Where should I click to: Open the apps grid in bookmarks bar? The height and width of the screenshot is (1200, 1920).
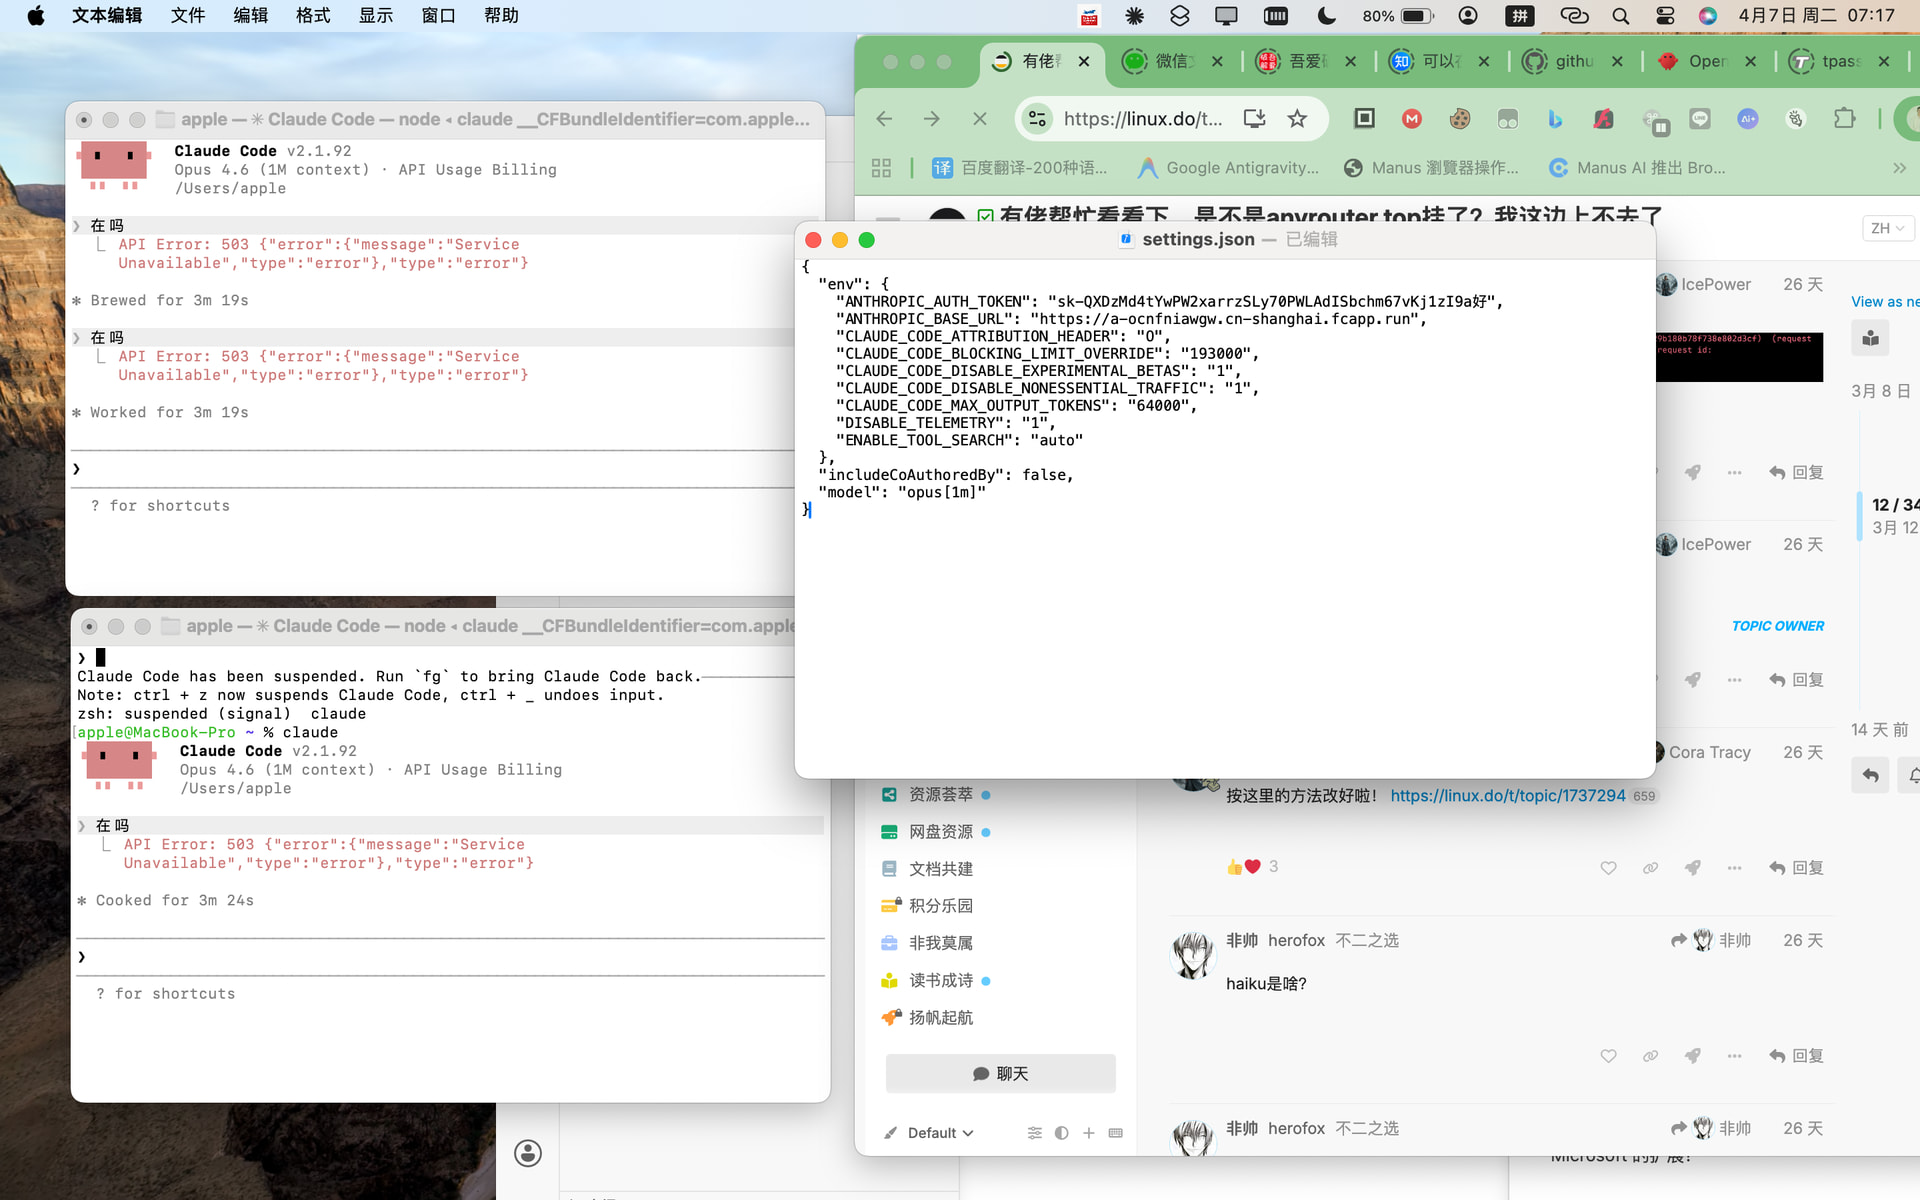[881, 168]
